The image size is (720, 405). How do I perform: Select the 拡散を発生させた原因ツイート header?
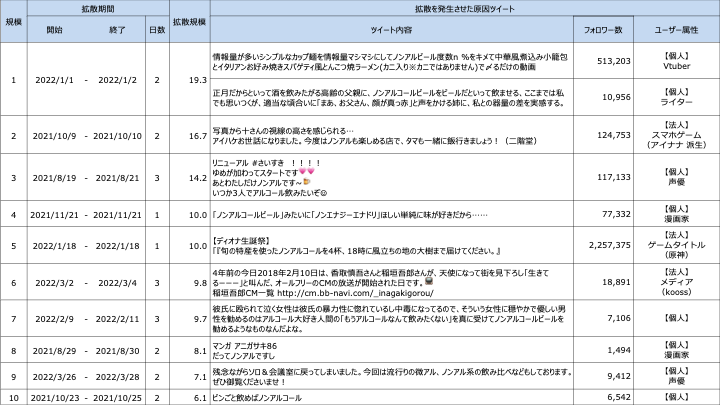465,8
